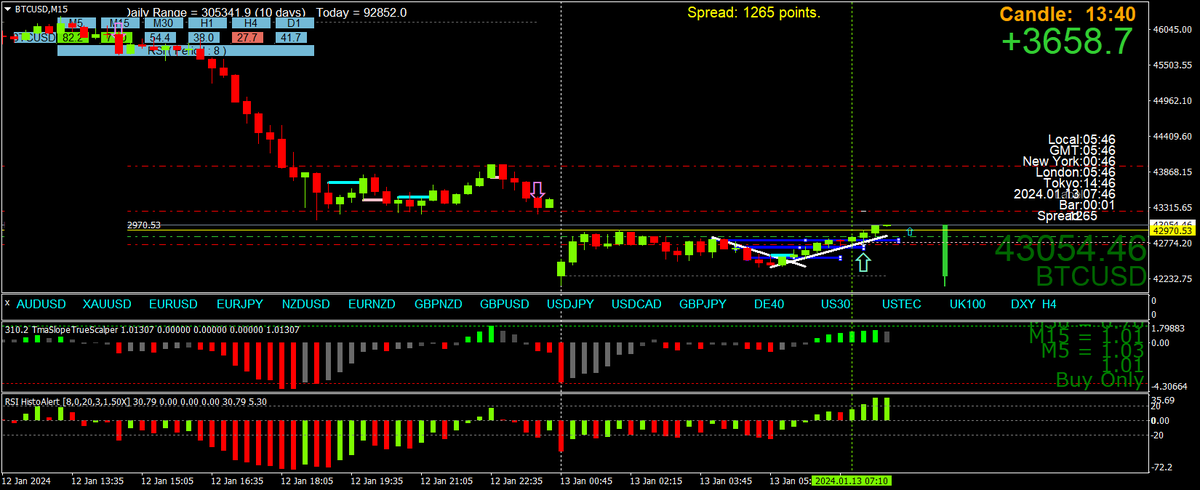
Task: Switch chart to NZDUSD
Action: [305, 302]
